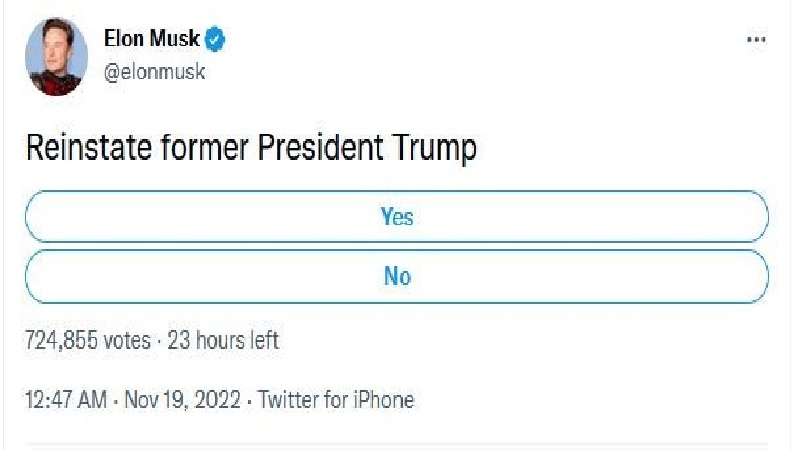Screen dimensions: 800x450
Task: Vote "No" in the poll
Action: pyautogui.click(x=397, y=276)
